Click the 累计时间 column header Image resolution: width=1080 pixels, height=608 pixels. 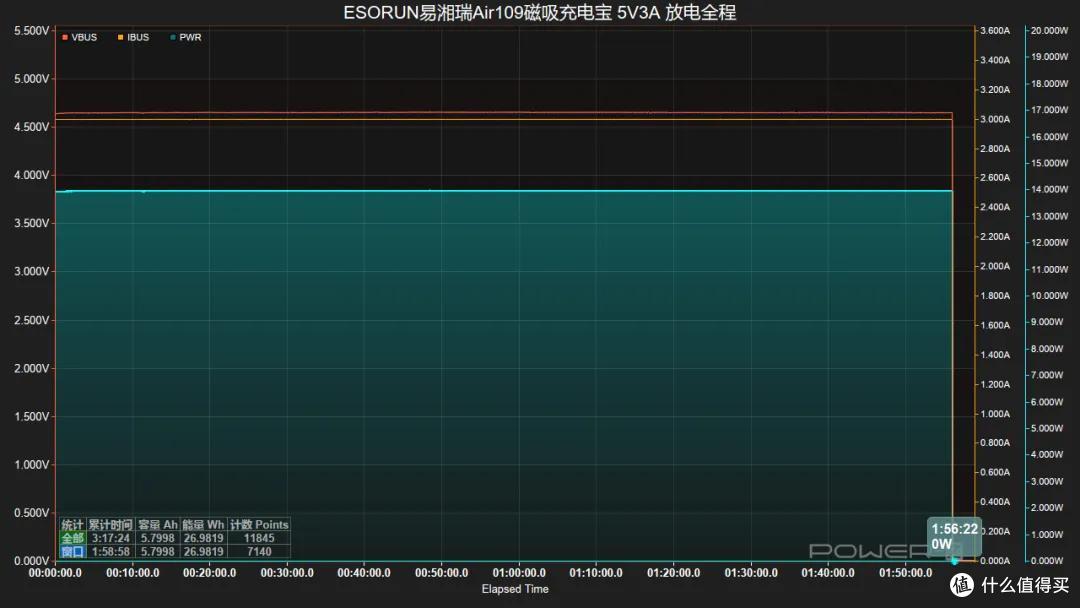tap(110, 525)
